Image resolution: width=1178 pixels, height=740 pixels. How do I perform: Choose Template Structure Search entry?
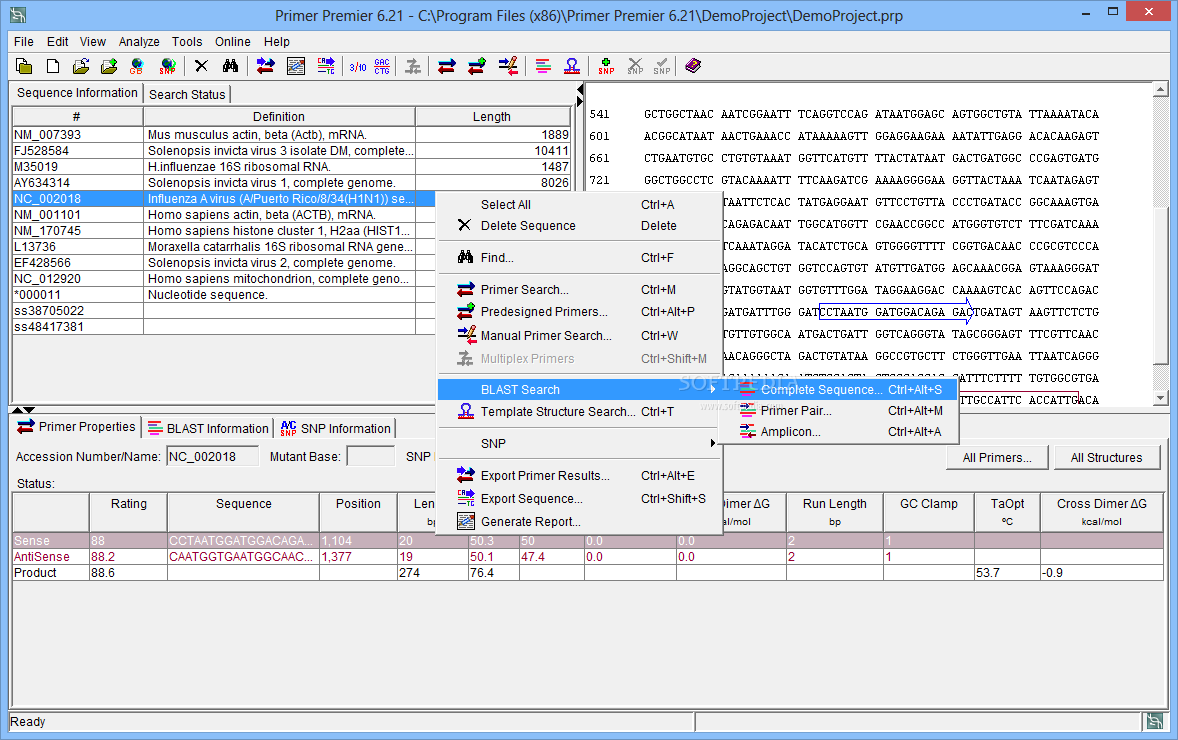click(x=578, y=412)
